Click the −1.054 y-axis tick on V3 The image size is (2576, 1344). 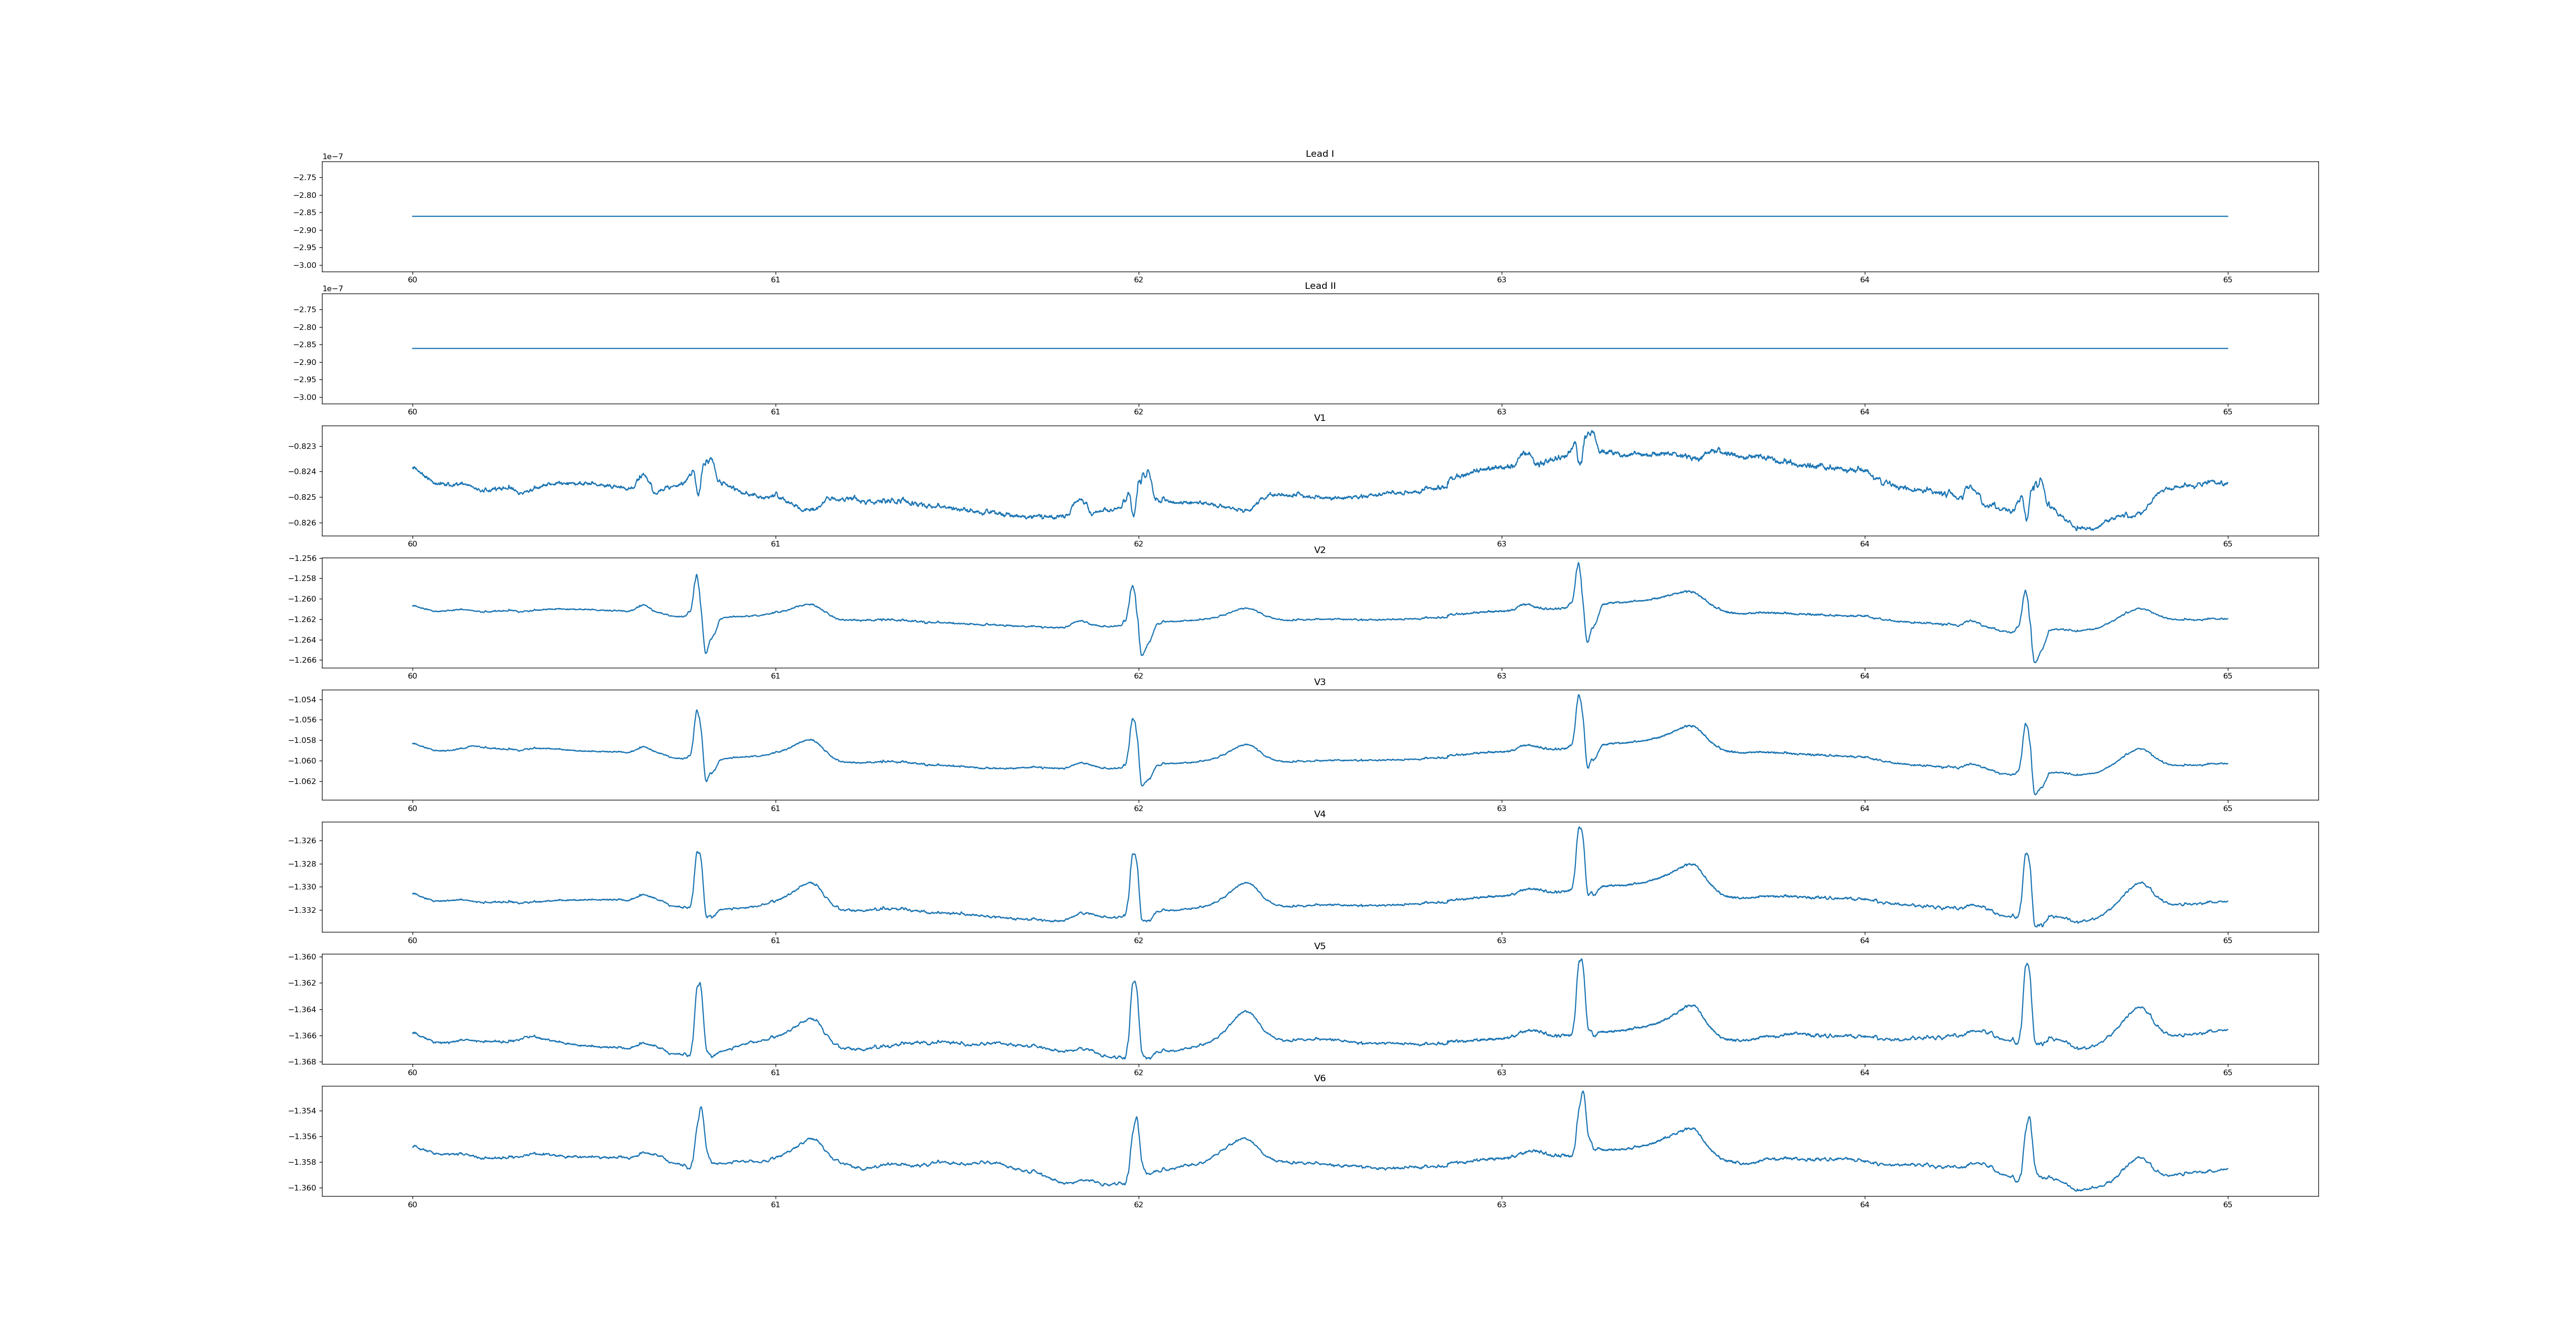tap(303, 700)
